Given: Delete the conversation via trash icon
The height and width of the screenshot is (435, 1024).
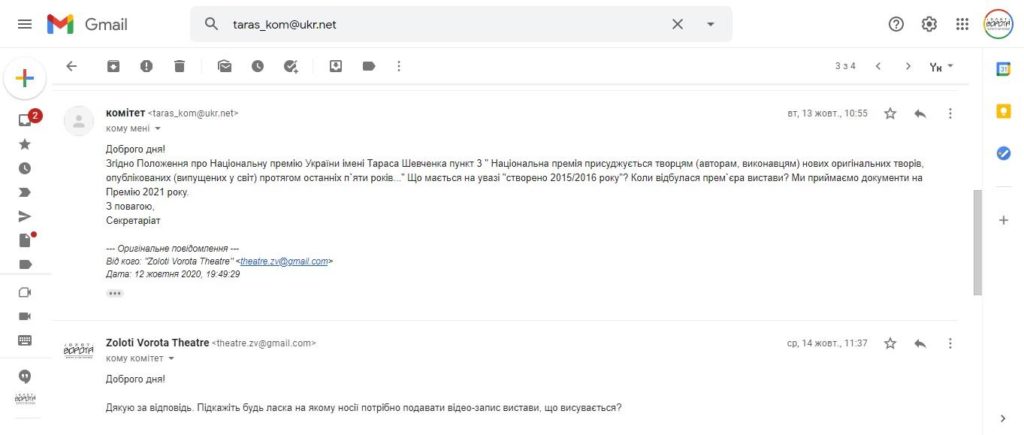Looking at the screenshot, I should click(180, 66).
